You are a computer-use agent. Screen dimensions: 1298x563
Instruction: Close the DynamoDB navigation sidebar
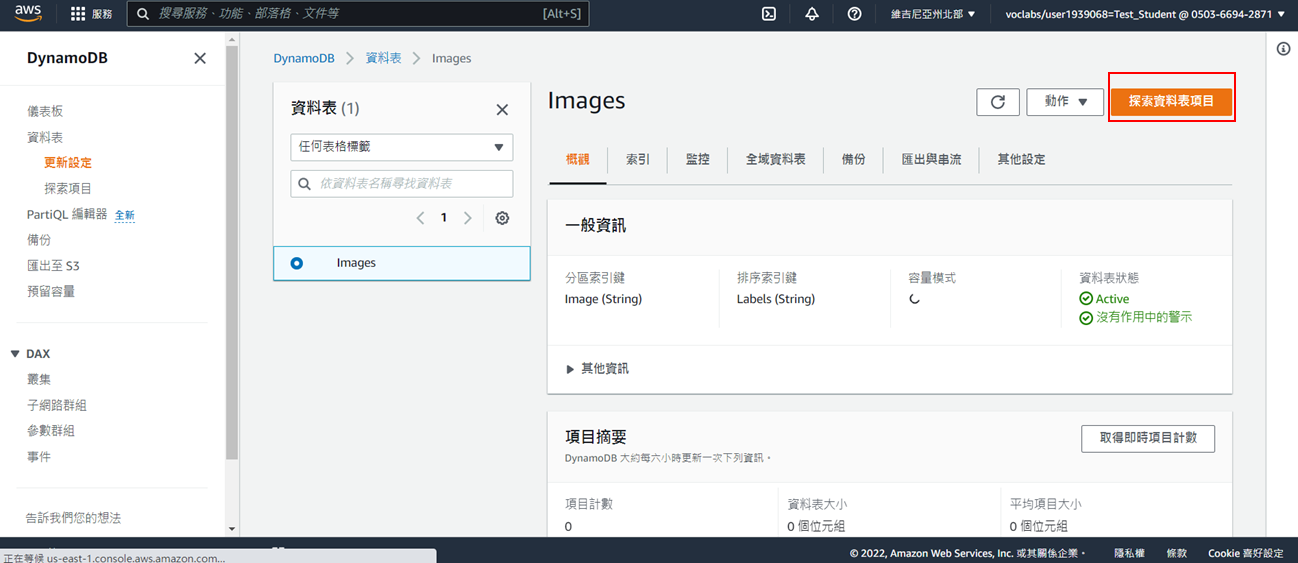pos(200,58)
